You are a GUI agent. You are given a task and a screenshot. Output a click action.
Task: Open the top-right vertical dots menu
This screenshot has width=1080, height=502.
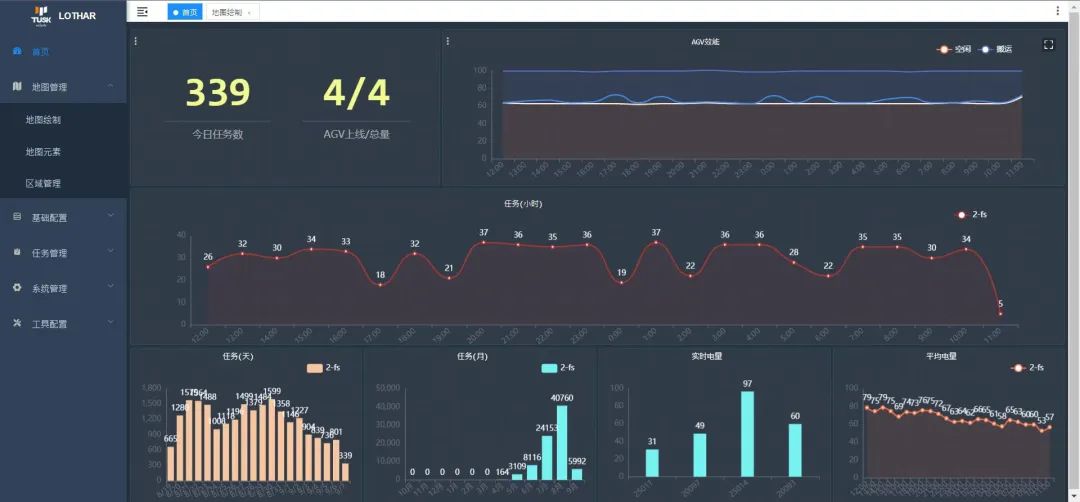coord(1058,11)
